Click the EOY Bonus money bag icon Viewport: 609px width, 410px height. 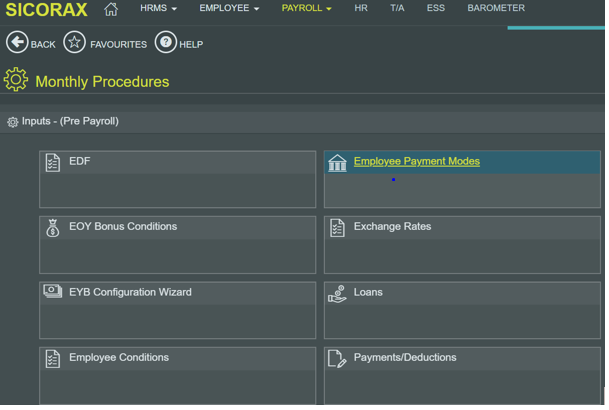click(x=53, y=228)
